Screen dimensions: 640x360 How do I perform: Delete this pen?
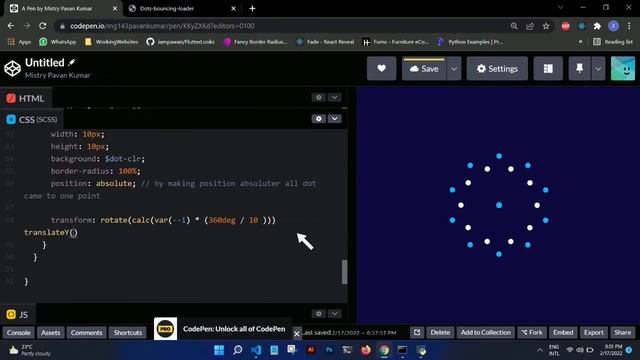click(x=440, y=333)
